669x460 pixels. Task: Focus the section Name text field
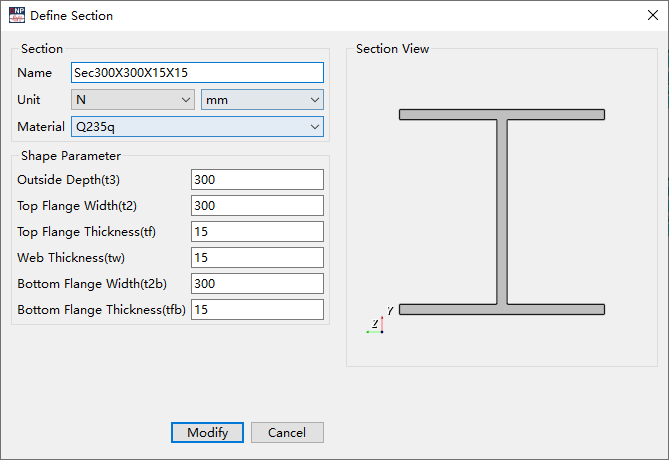pyautogui.click(x=197, y=73)
